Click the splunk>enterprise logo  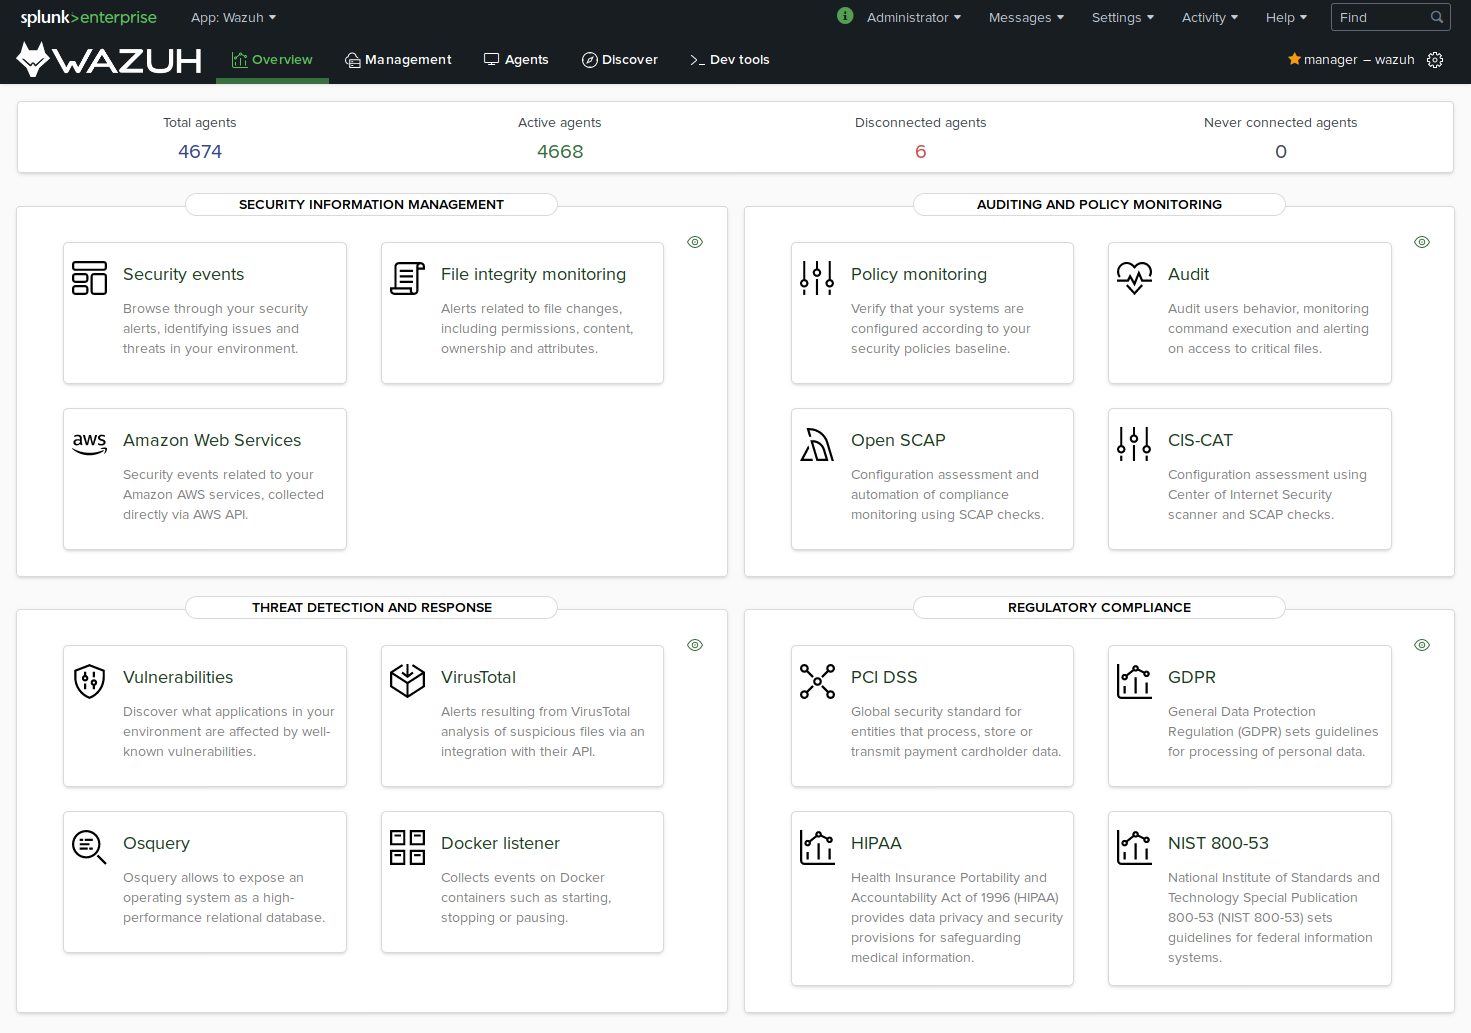[x=88, y=17]
